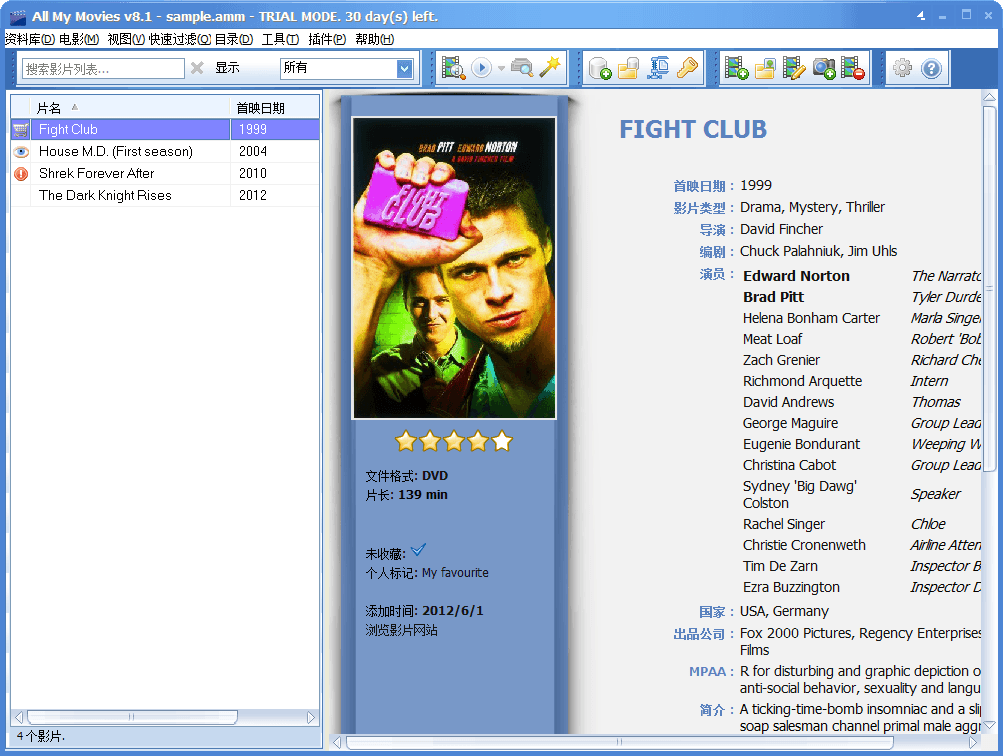This screenshot has width=1003, height=756.
Task: Click the Ezra Buzzington cast name
Action: tap(791, 587)
